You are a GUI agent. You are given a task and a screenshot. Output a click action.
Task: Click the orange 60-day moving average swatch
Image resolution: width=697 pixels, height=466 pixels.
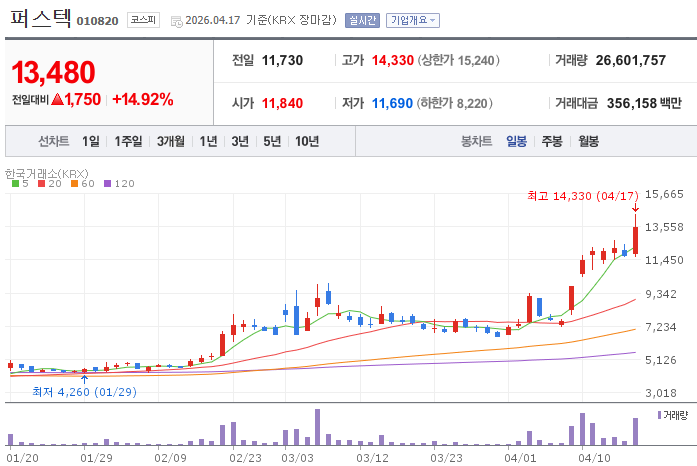pos(74,184)
